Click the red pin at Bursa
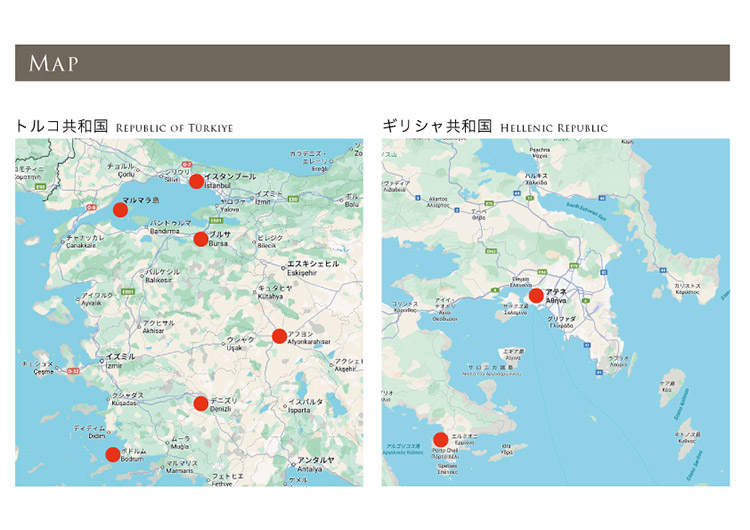The image size is (750, 530). coord(201,238)
